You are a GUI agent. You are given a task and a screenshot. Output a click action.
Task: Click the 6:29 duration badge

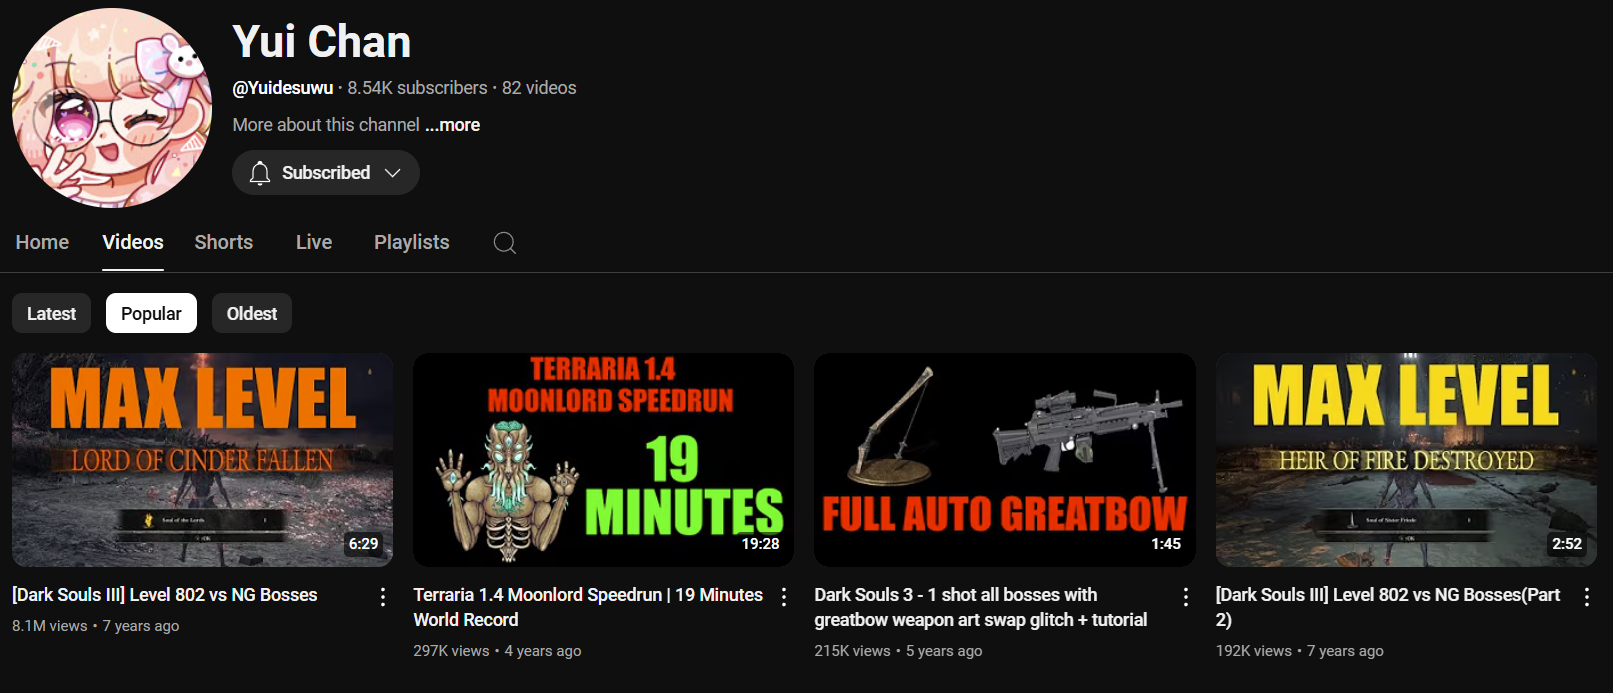click(x=363, y=544)
